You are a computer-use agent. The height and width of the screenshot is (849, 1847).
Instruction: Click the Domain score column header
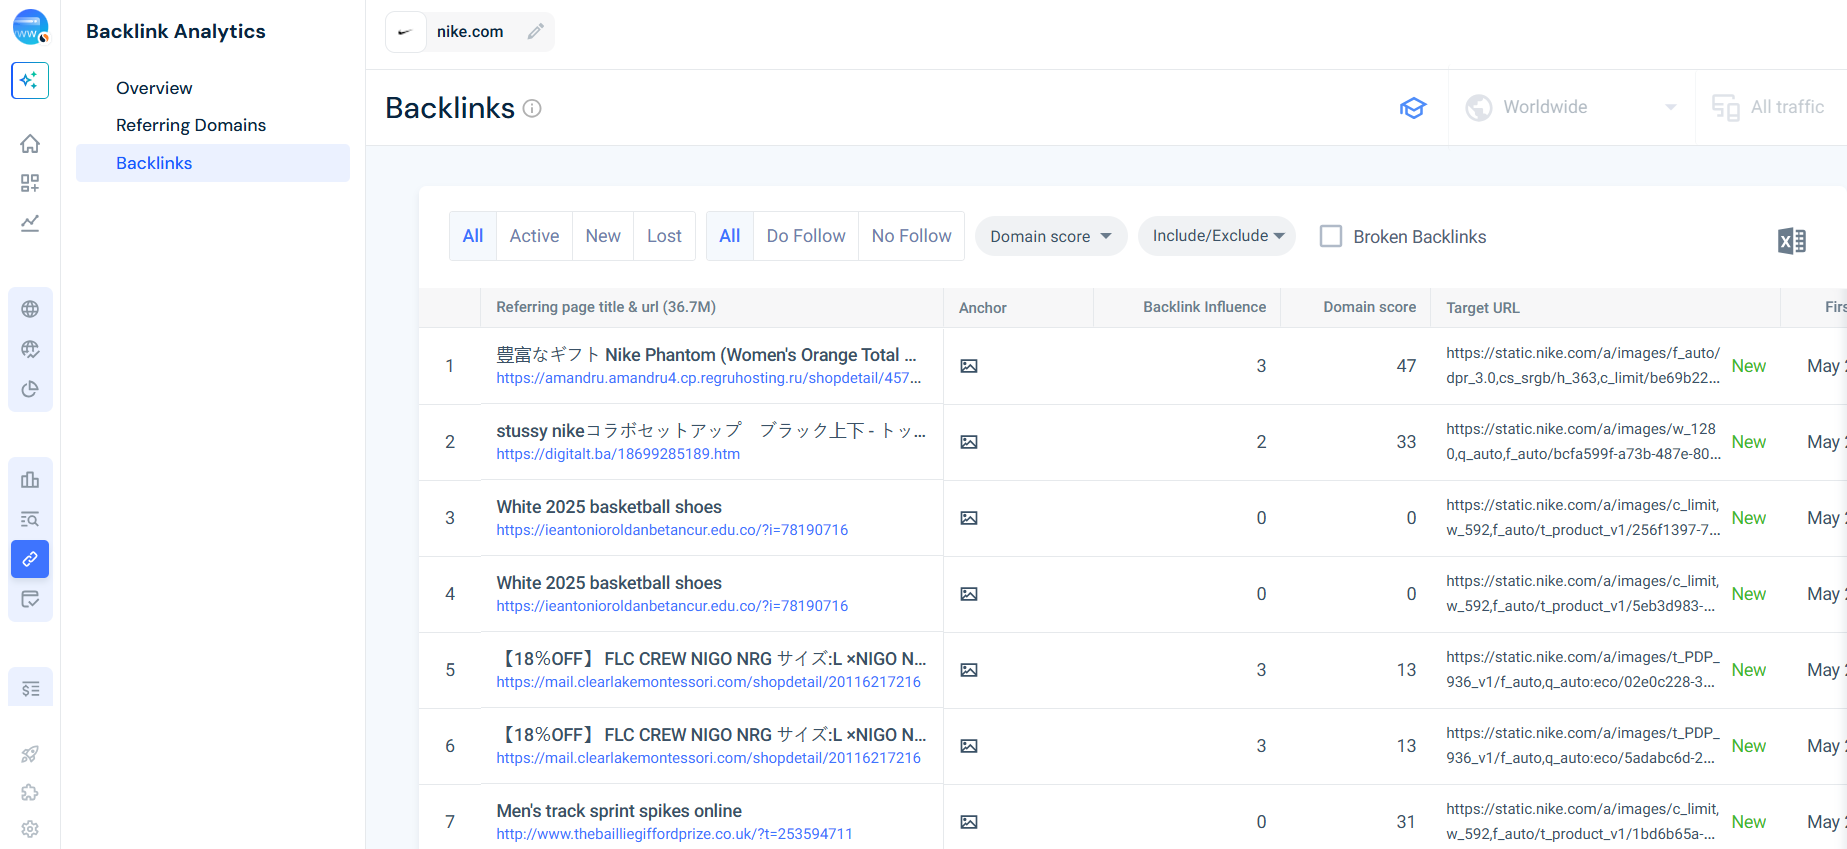(x=1369, y=307)
